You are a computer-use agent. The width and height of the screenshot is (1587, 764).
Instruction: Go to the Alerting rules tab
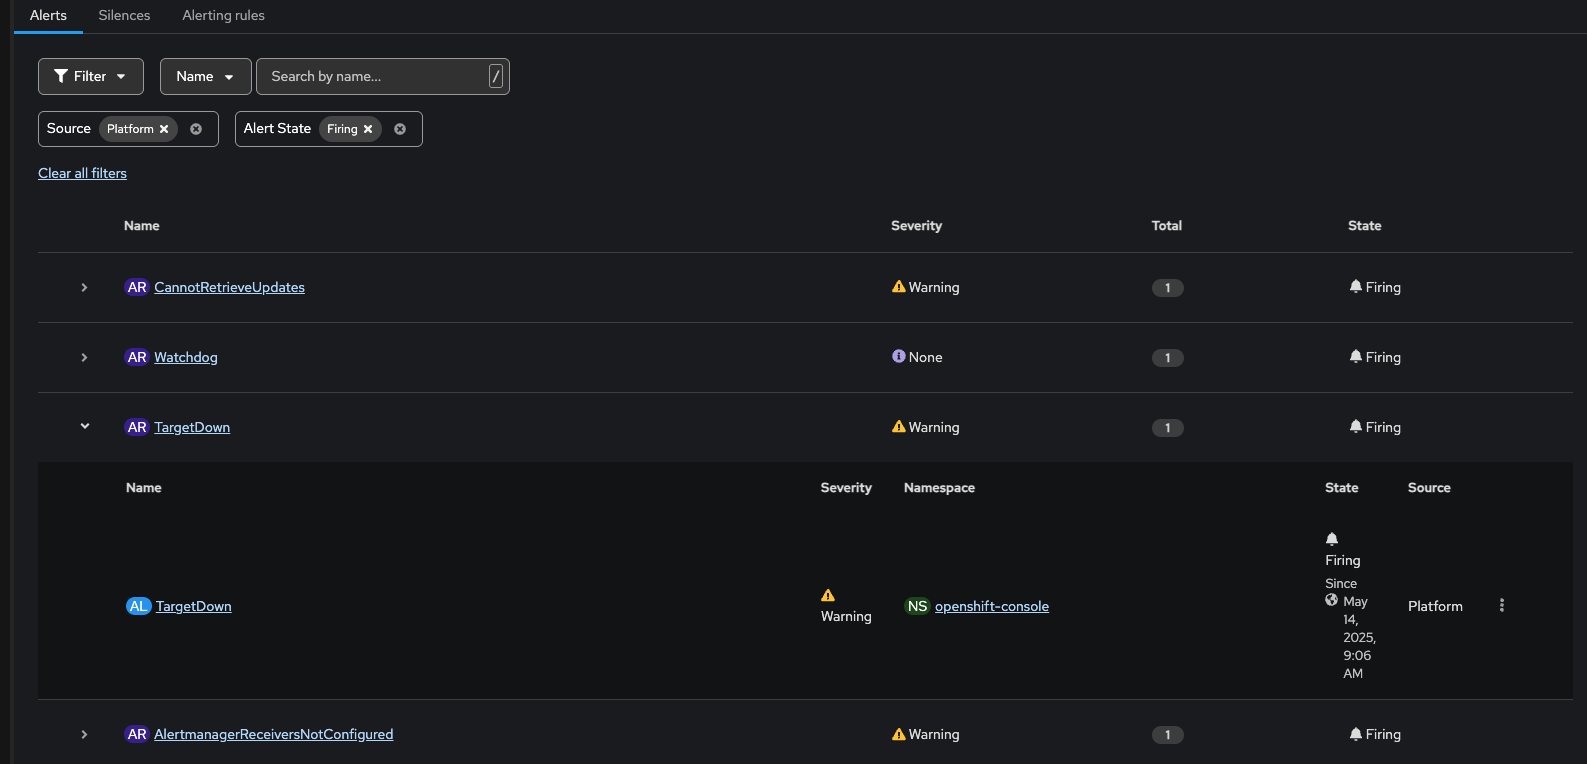tap(223, 16)
